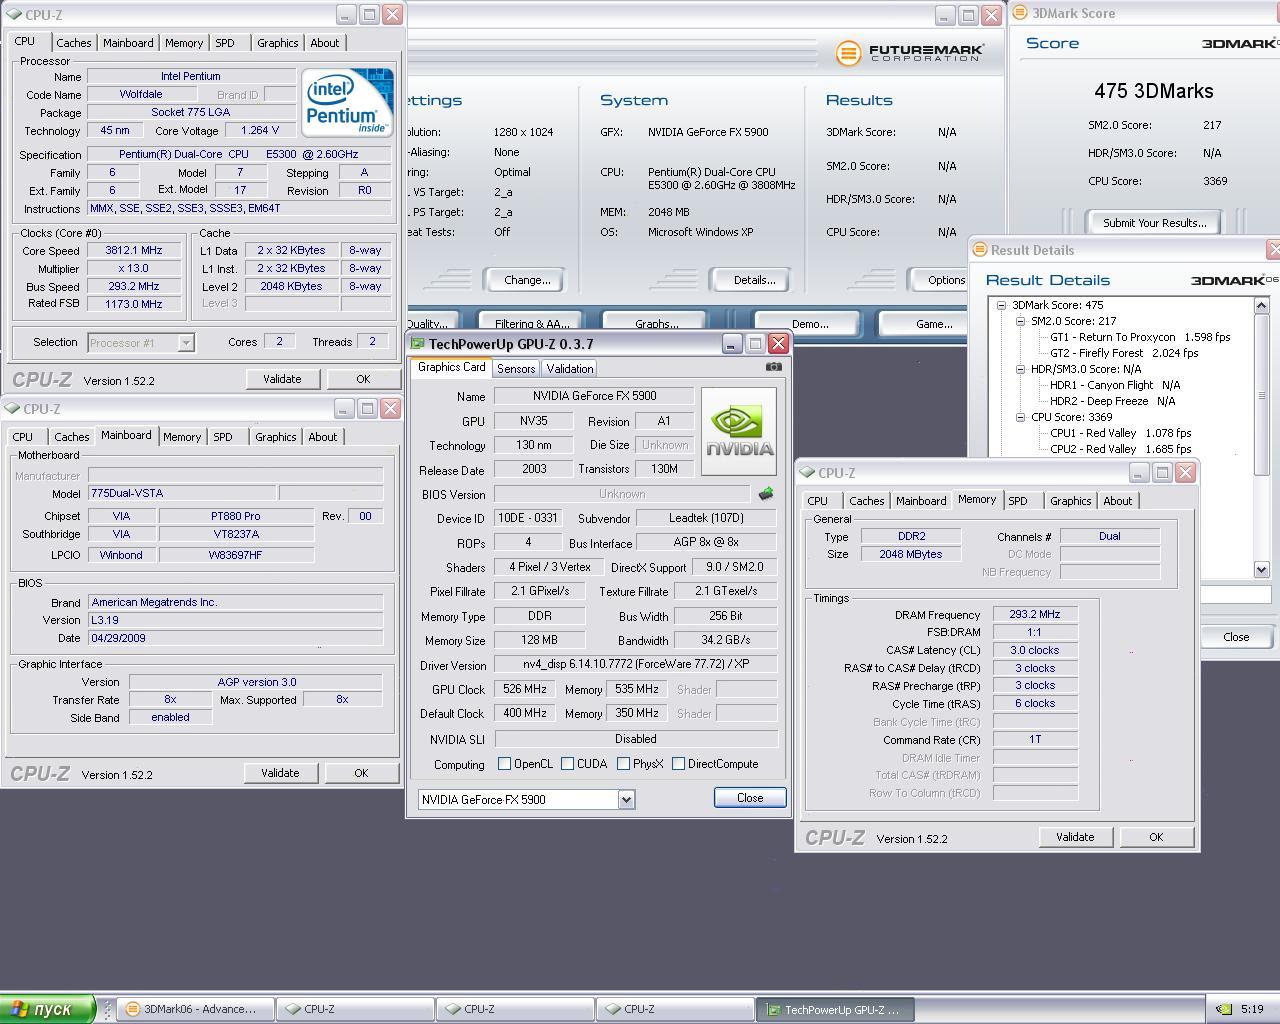Click the Core Speed value field
1280x1024 pixels.
pyautogui.click(x=133, y=251)
